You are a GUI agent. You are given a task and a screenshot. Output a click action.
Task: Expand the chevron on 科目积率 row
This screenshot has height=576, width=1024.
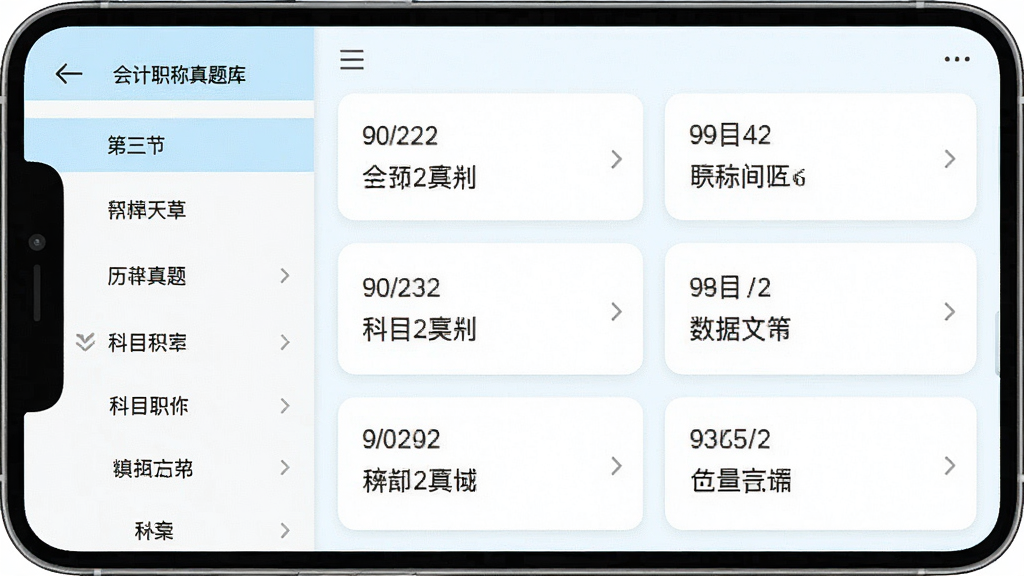285,342
